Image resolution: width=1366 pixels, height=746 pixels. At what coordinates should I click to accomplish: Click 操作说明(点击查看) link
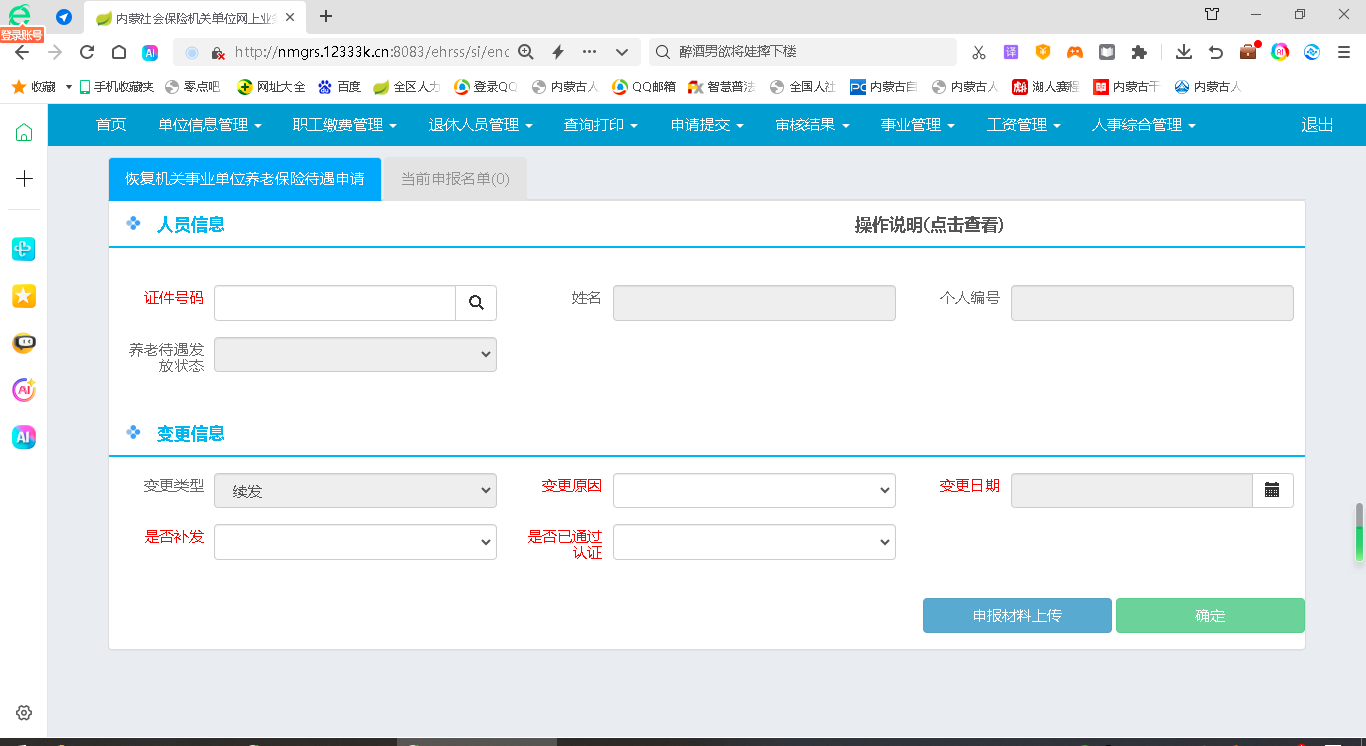click(x=929, y=225)
